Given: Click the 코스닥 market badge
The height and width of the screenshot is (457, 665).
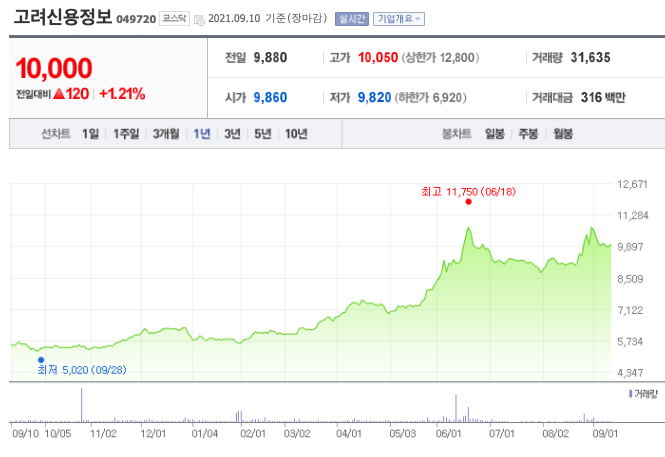Looking at the screenshot, I should tap(174, 19).
